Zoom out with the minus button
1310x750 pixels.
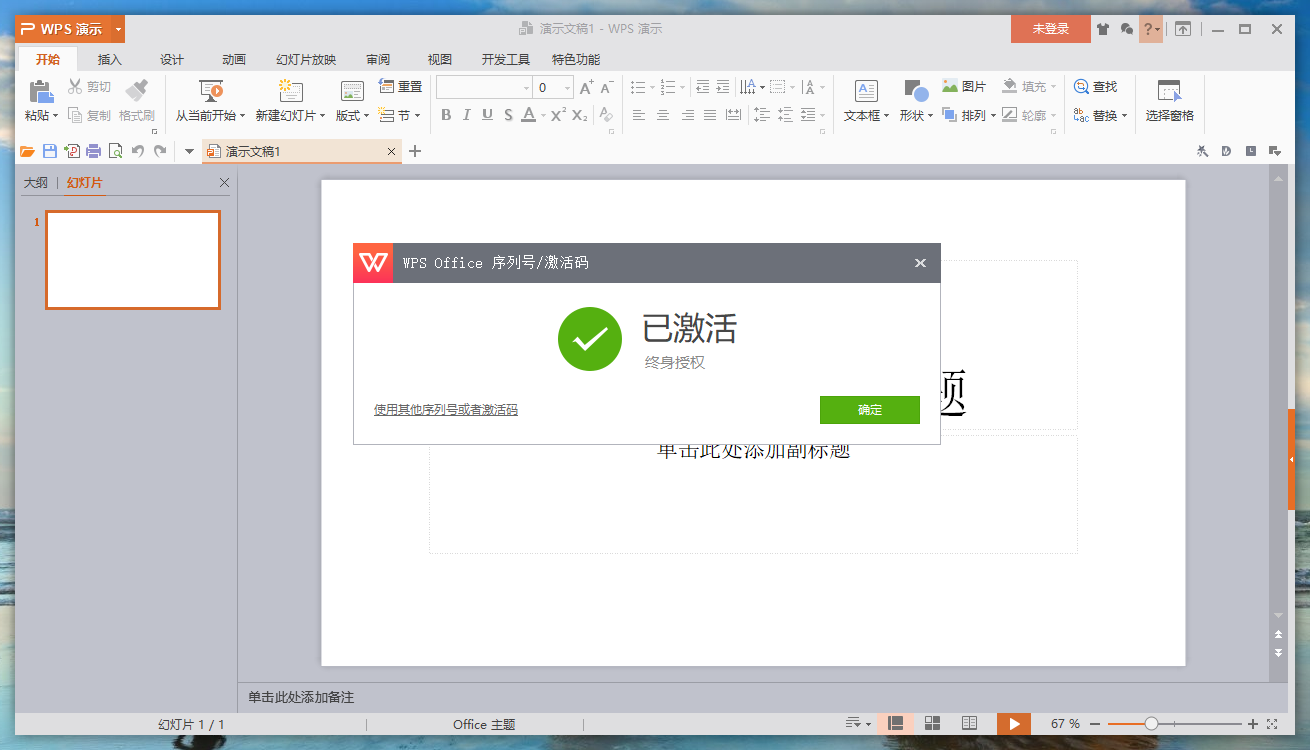click(x=1095, y=723)
